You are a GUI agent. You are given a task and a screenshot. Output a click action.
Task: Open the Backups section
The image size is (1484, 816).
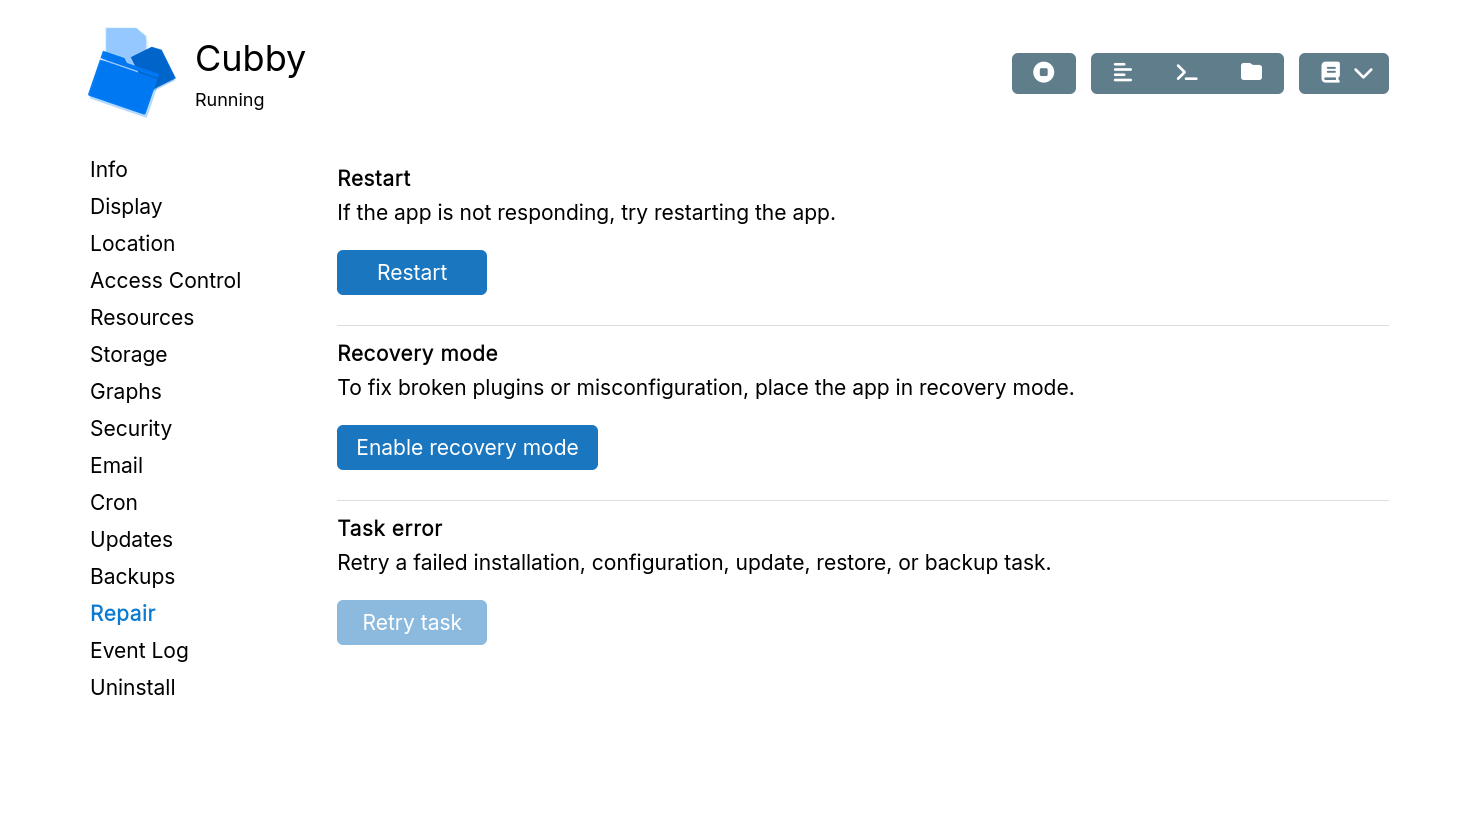coord(132,576)
